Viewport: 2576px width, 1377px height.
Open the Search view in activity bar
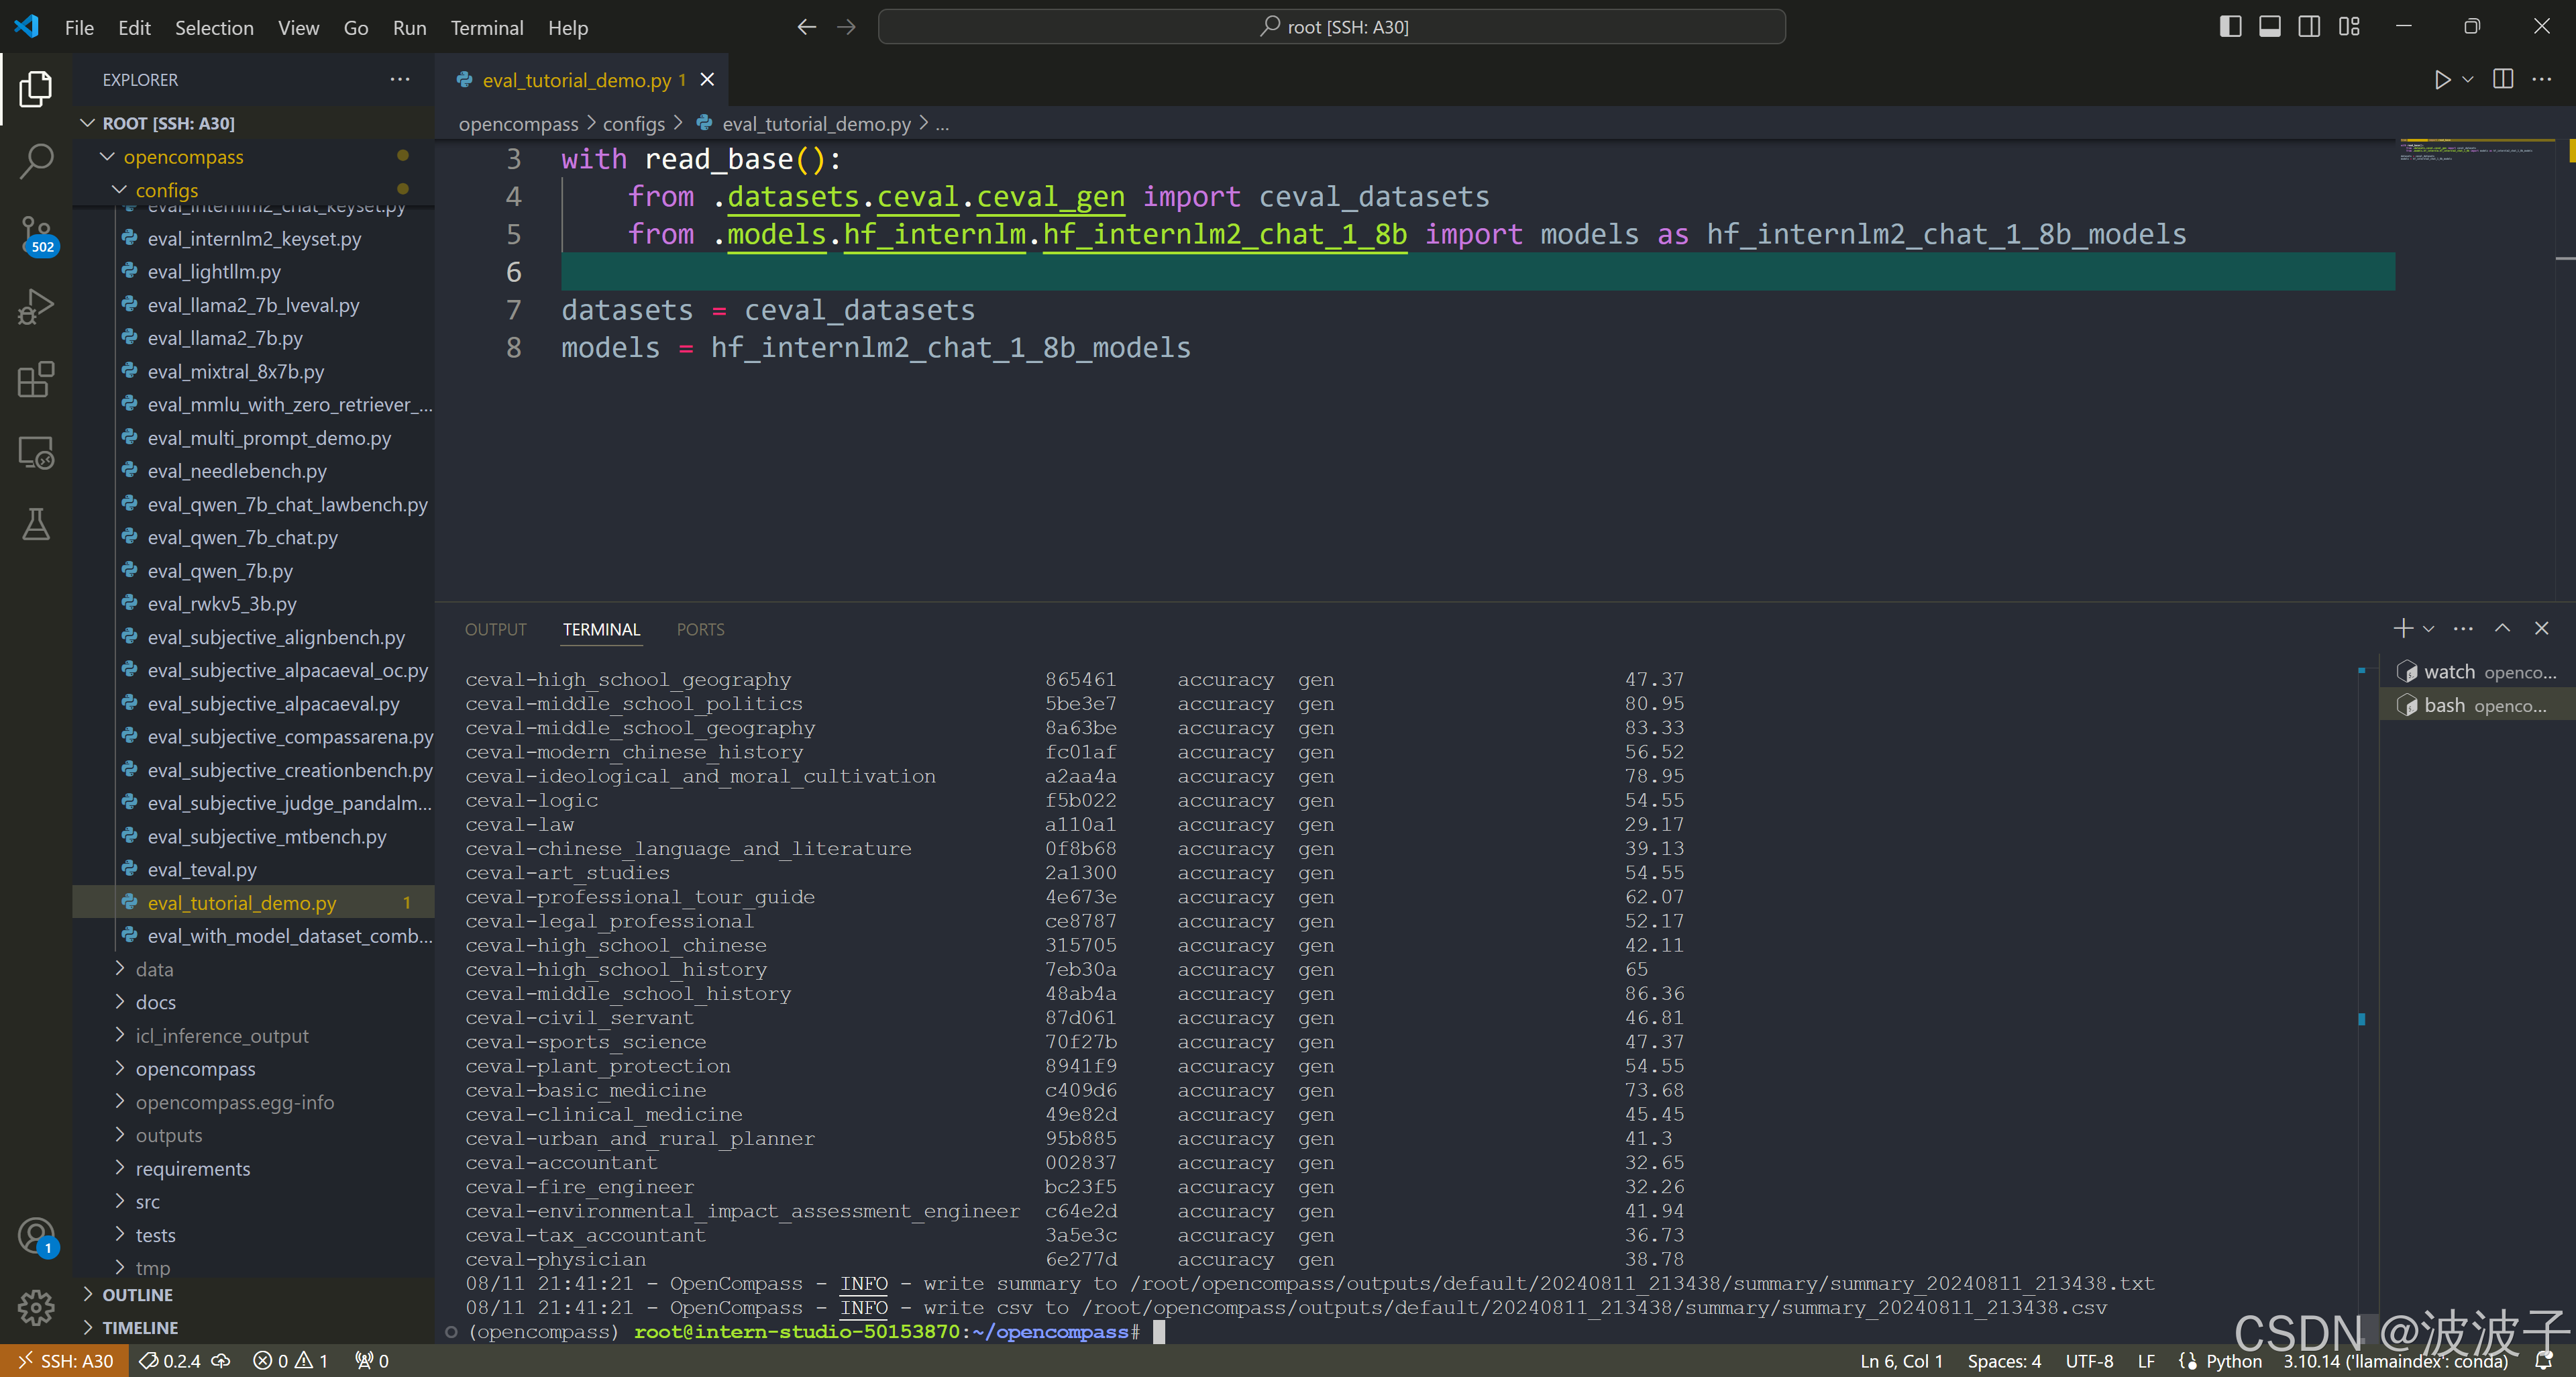pyautogui.click(x=36, y=161)
